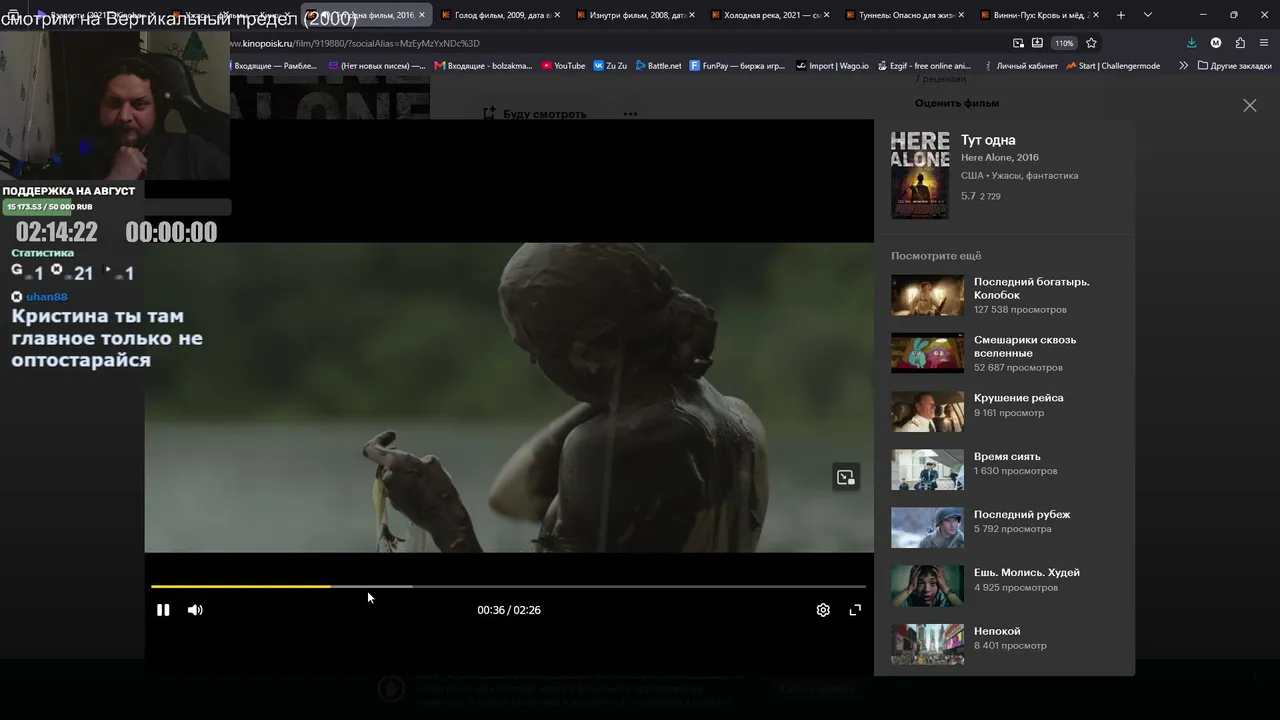
Task: Switch to the 'Холодная река, 2021' tab
Action: point(770,15)
